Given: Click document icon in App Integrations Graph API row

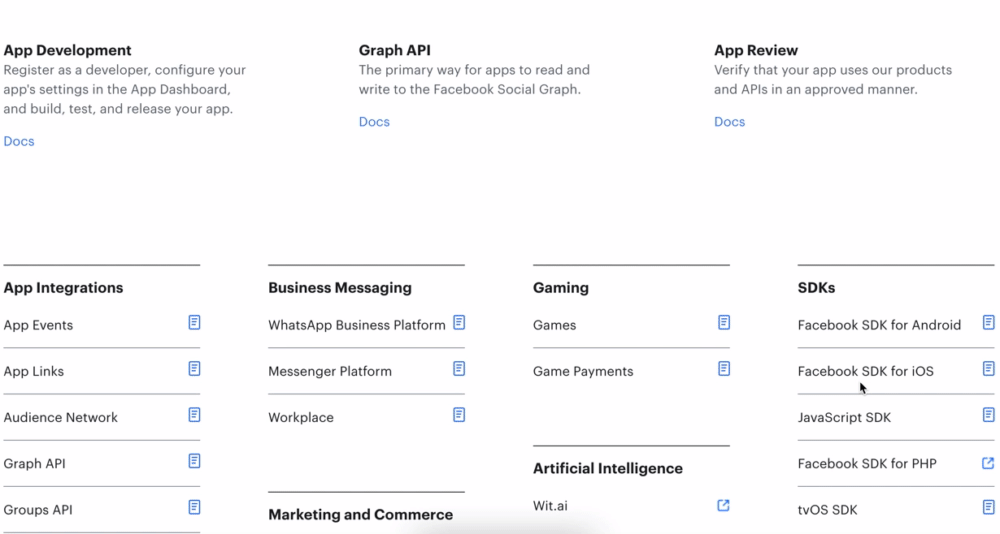Looking at the screenshot, I should [195, 461].
